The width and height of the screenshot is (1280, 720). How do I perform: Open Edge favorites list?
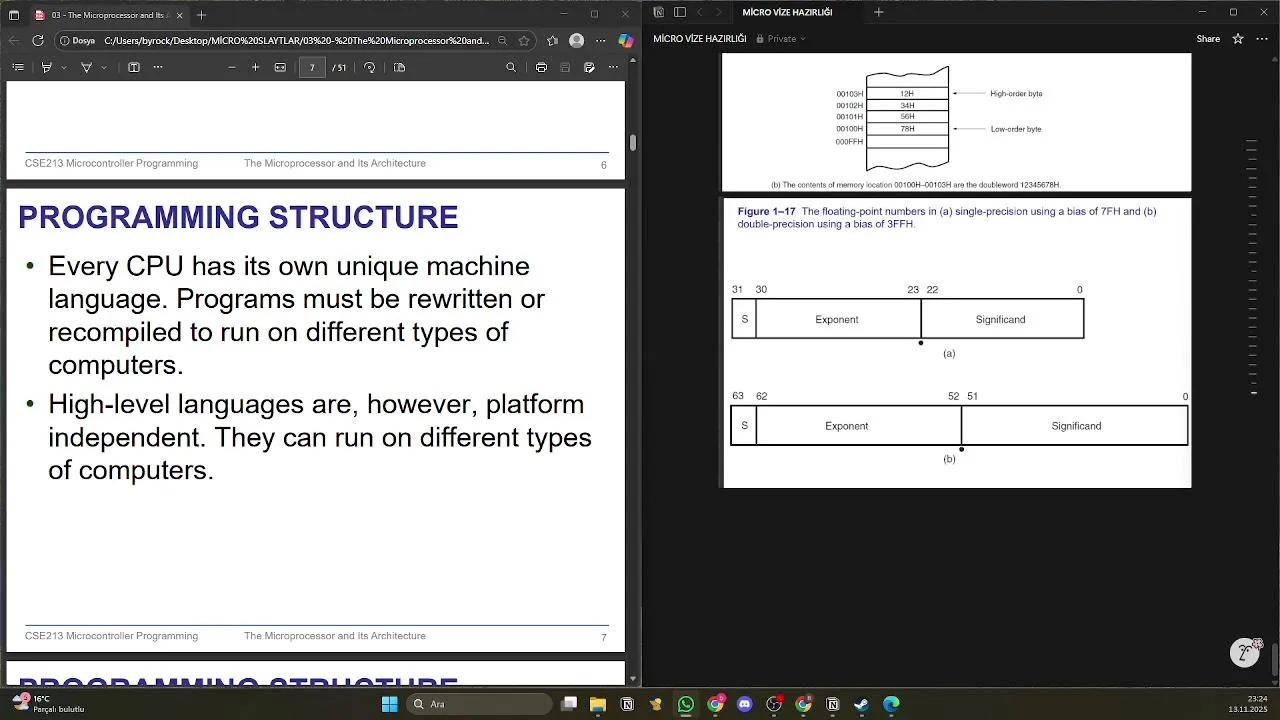coord(552,41)
